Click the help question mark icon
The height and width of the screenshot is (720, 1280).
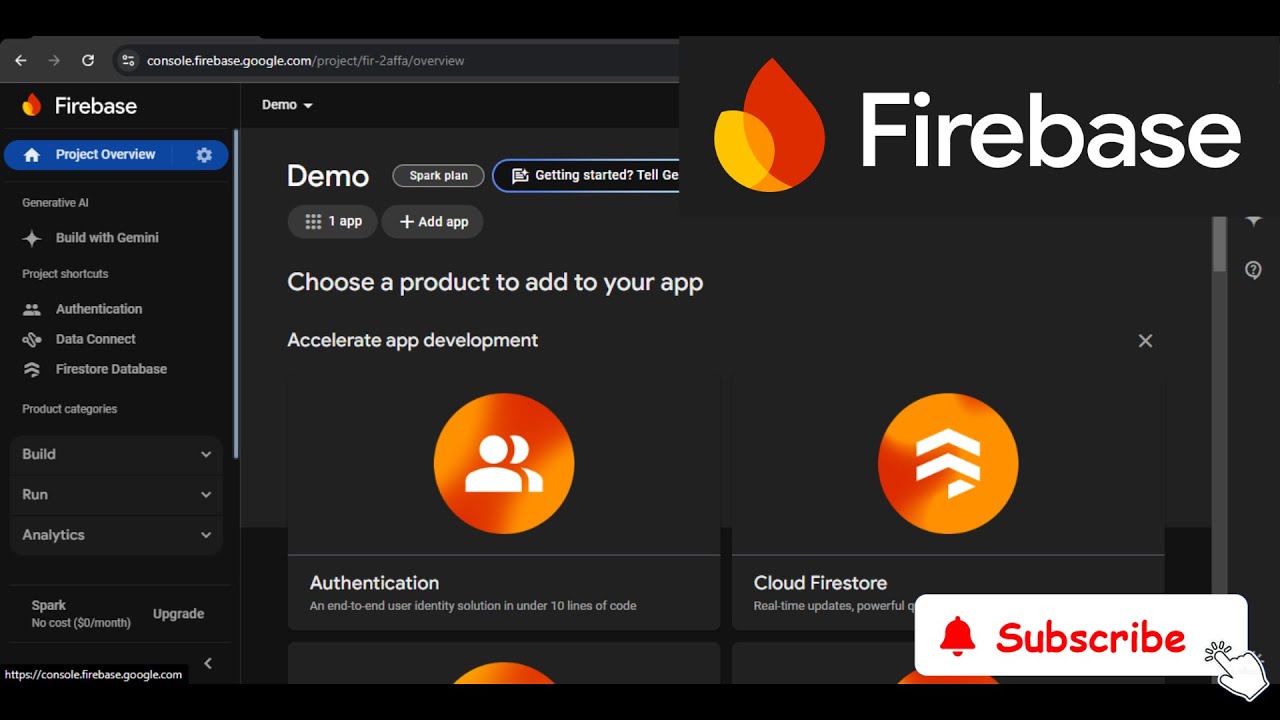1253,270
